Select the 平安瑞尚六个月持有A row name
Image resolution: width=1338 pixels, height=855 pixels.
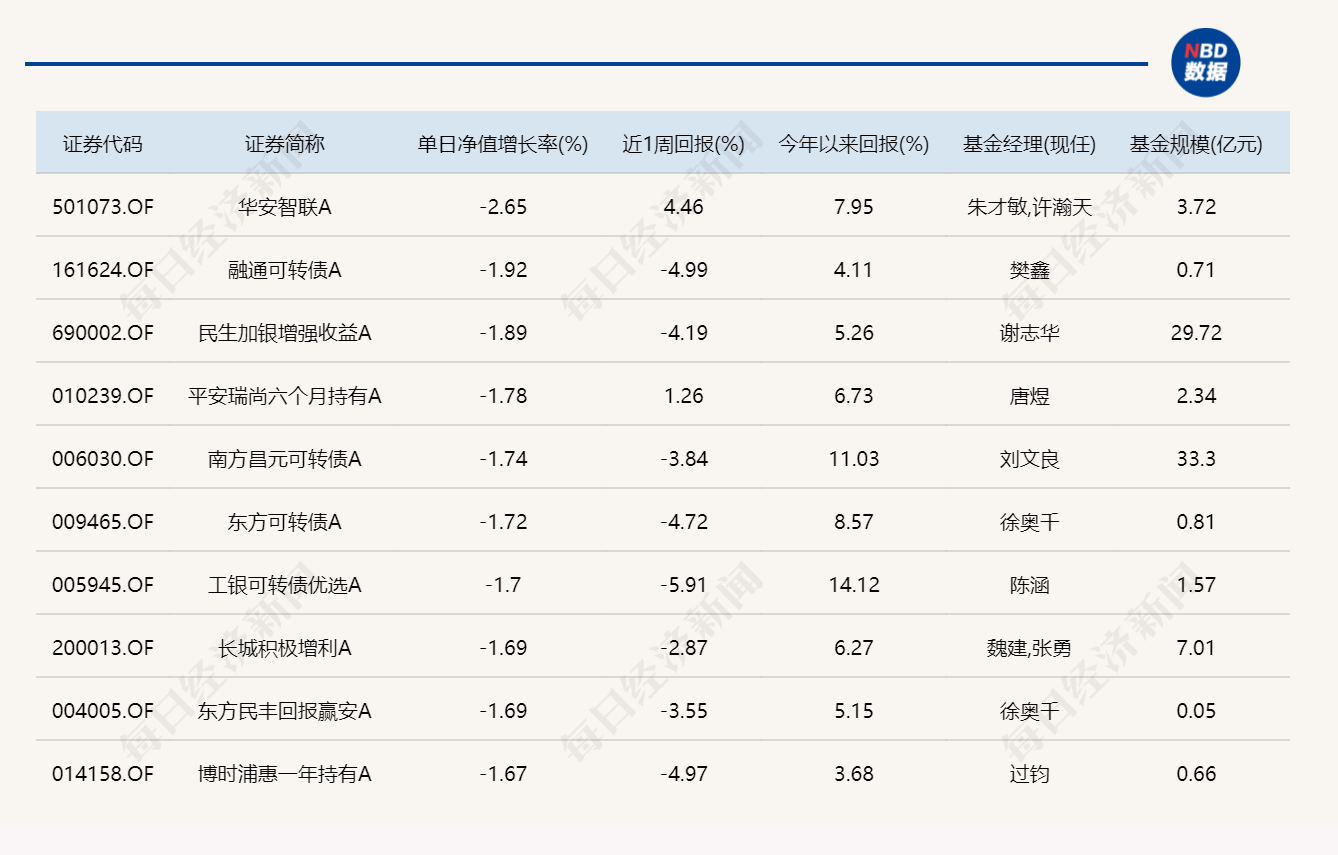[285, 396]
